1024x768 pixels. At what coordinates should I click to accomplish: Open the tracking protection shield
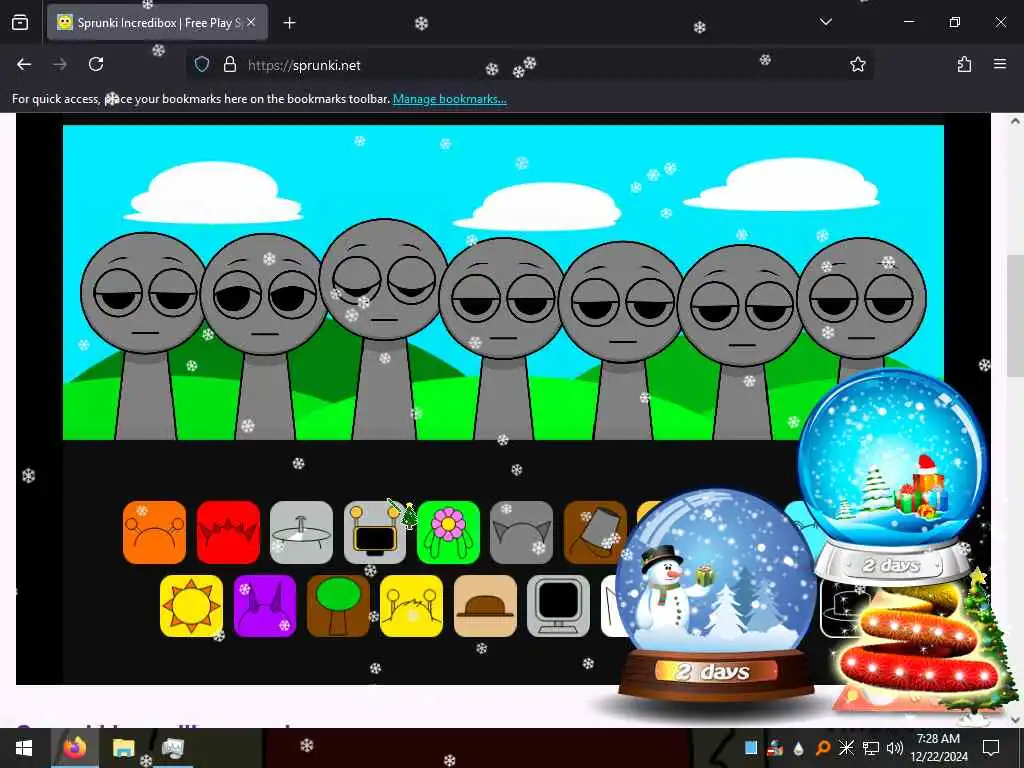pyautogui.click(x=202, y=65)
